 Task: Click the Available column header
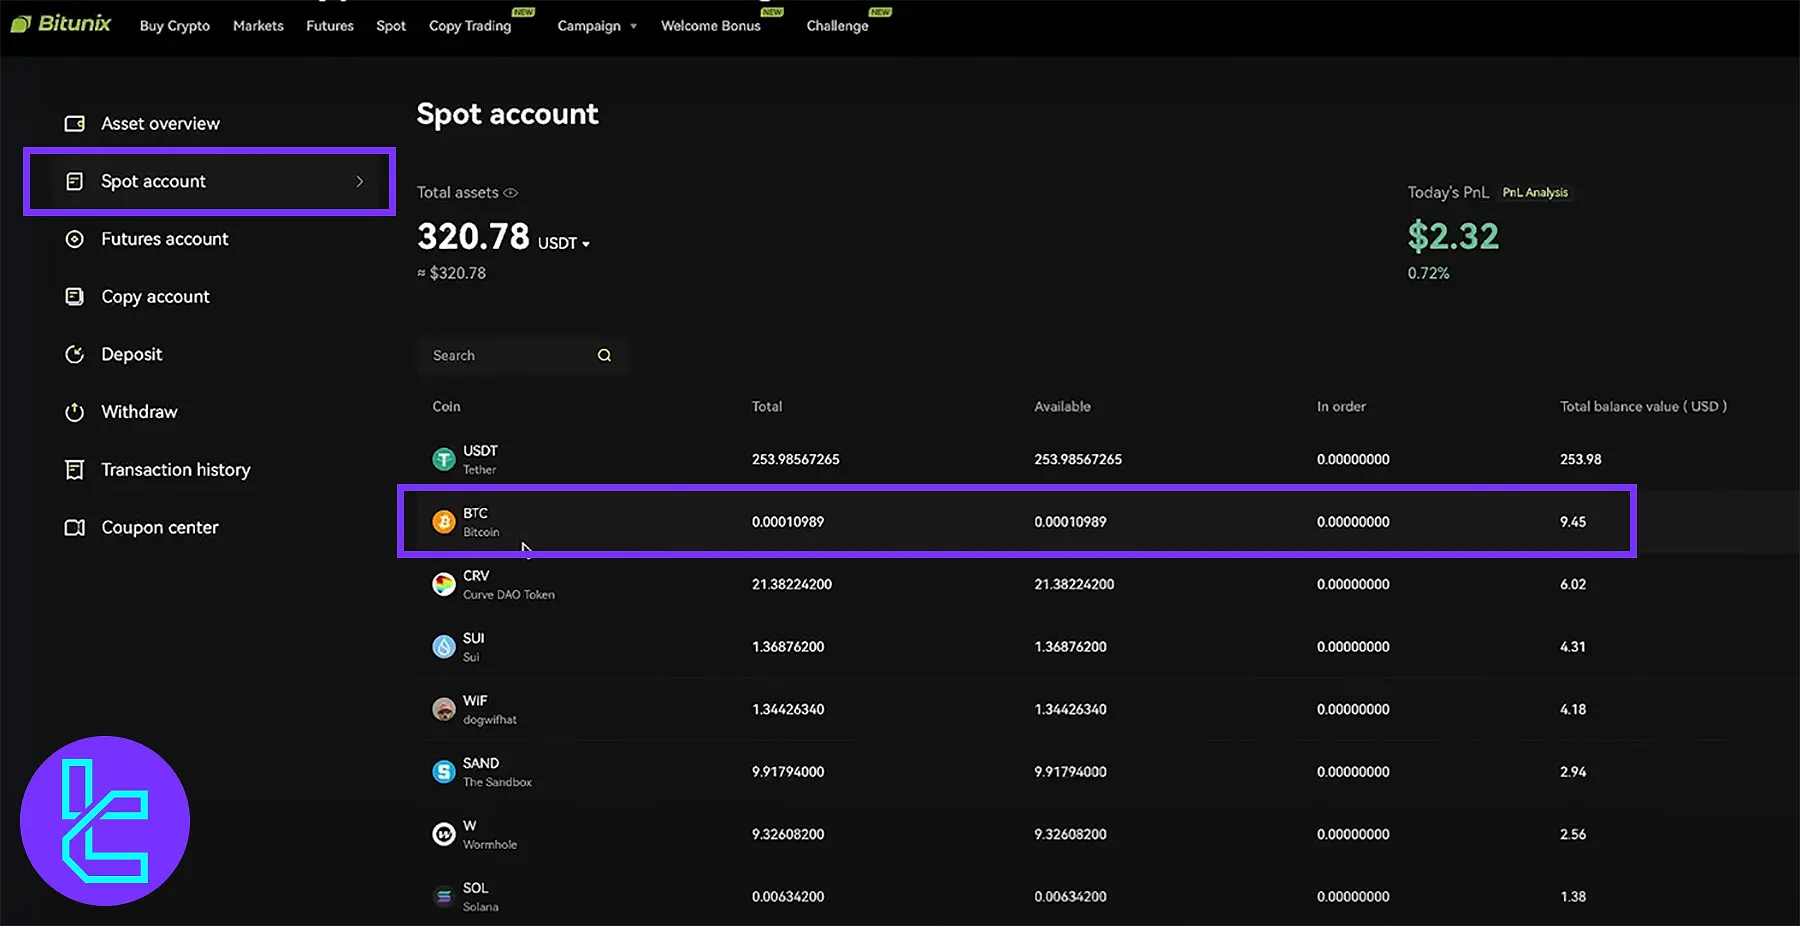point(1062,406)
